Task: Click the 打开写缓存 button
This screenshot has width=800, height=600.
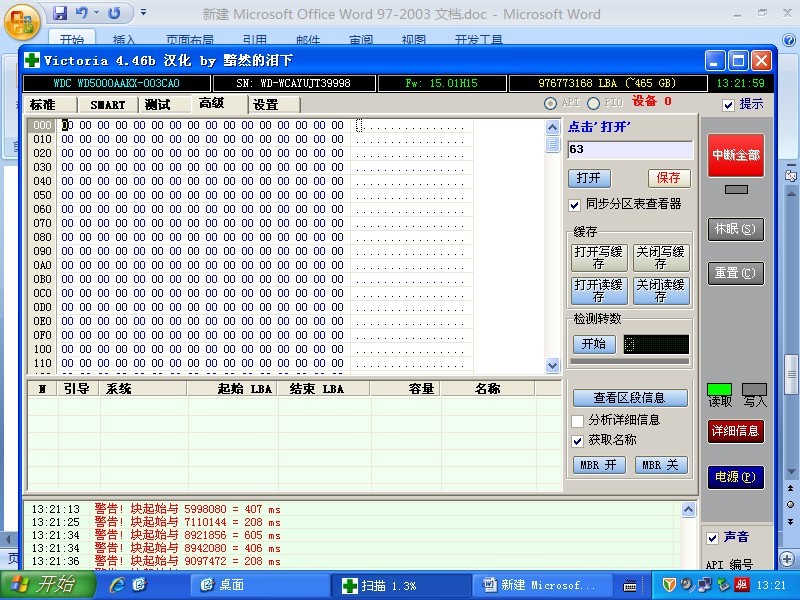Action: pyautogui.click(x=599, y=258)
